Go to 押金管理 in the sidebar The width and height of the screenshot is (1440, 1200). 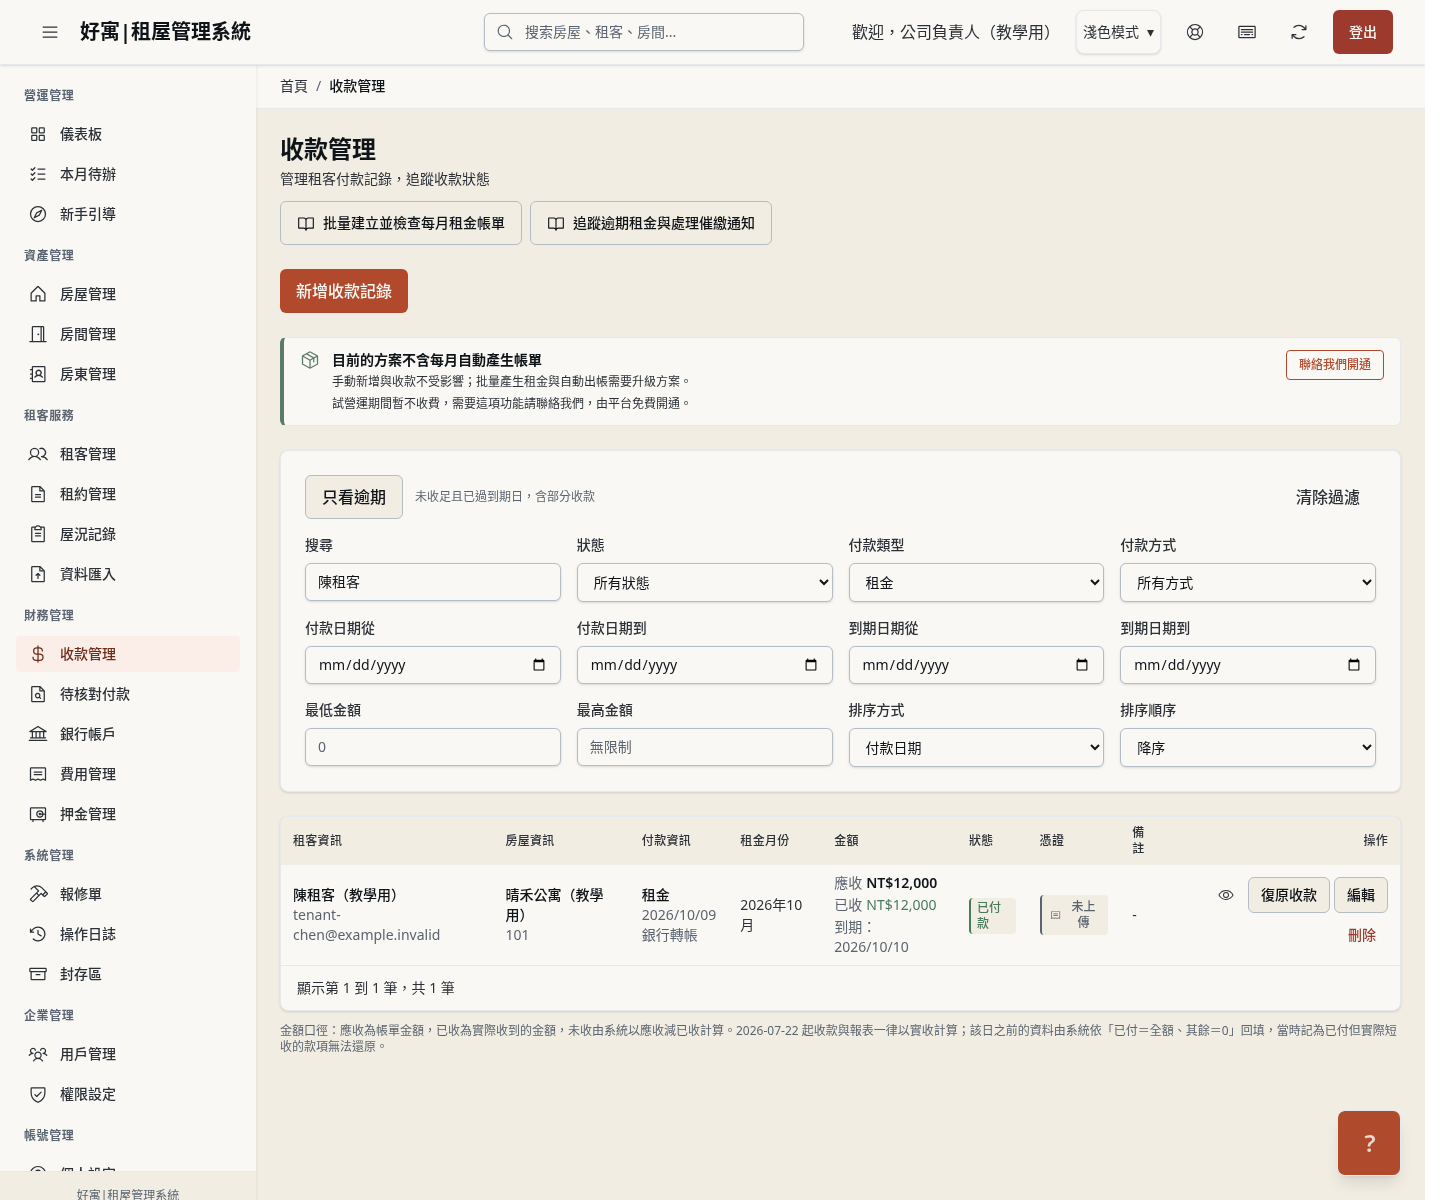click(128, 814)
